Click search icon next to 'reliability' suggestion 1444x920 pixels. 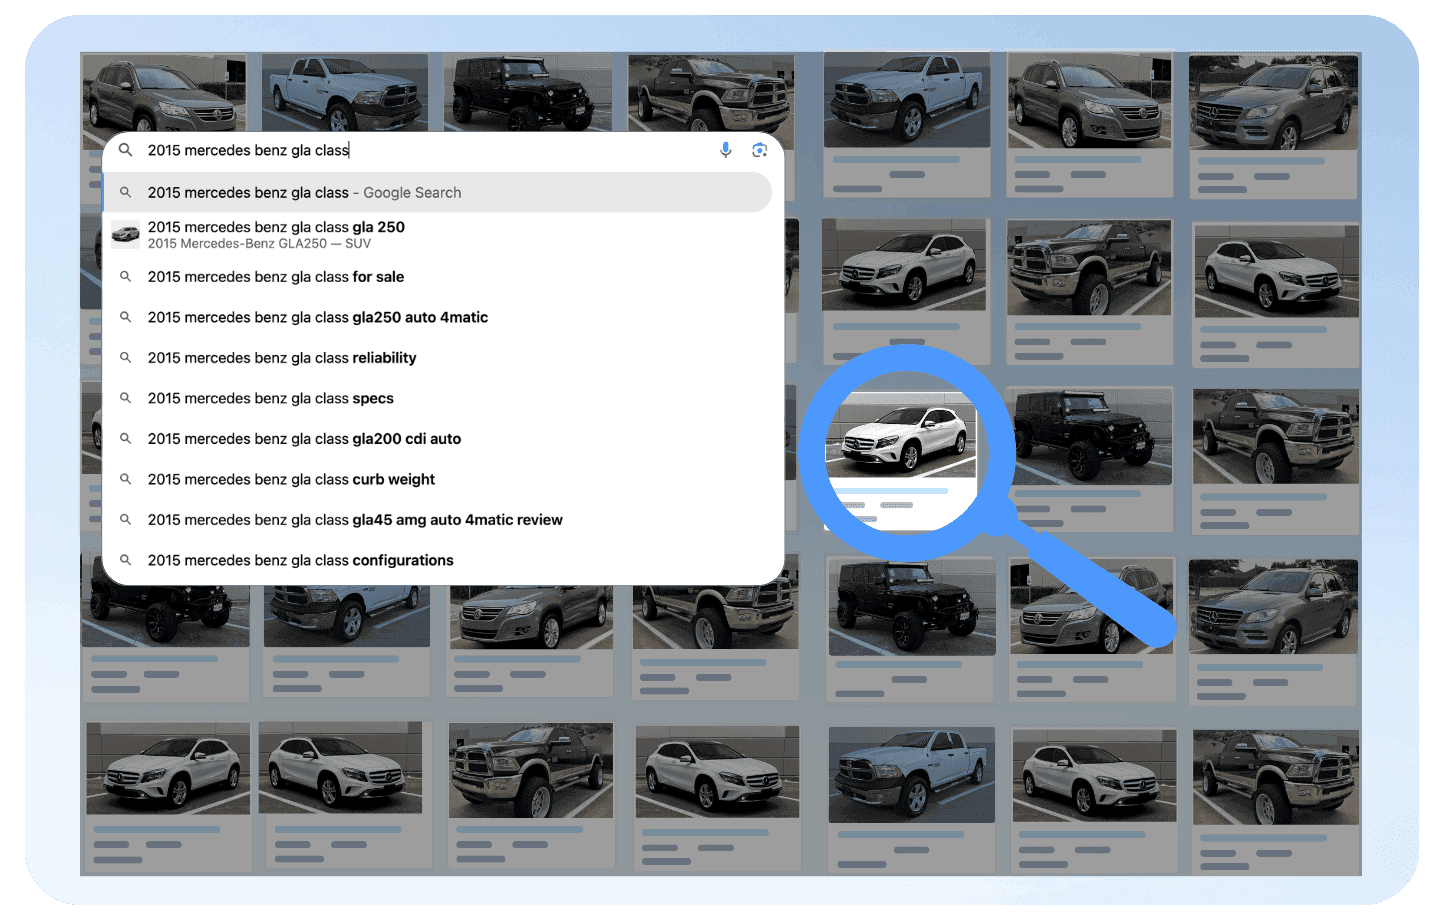(126, 358)
